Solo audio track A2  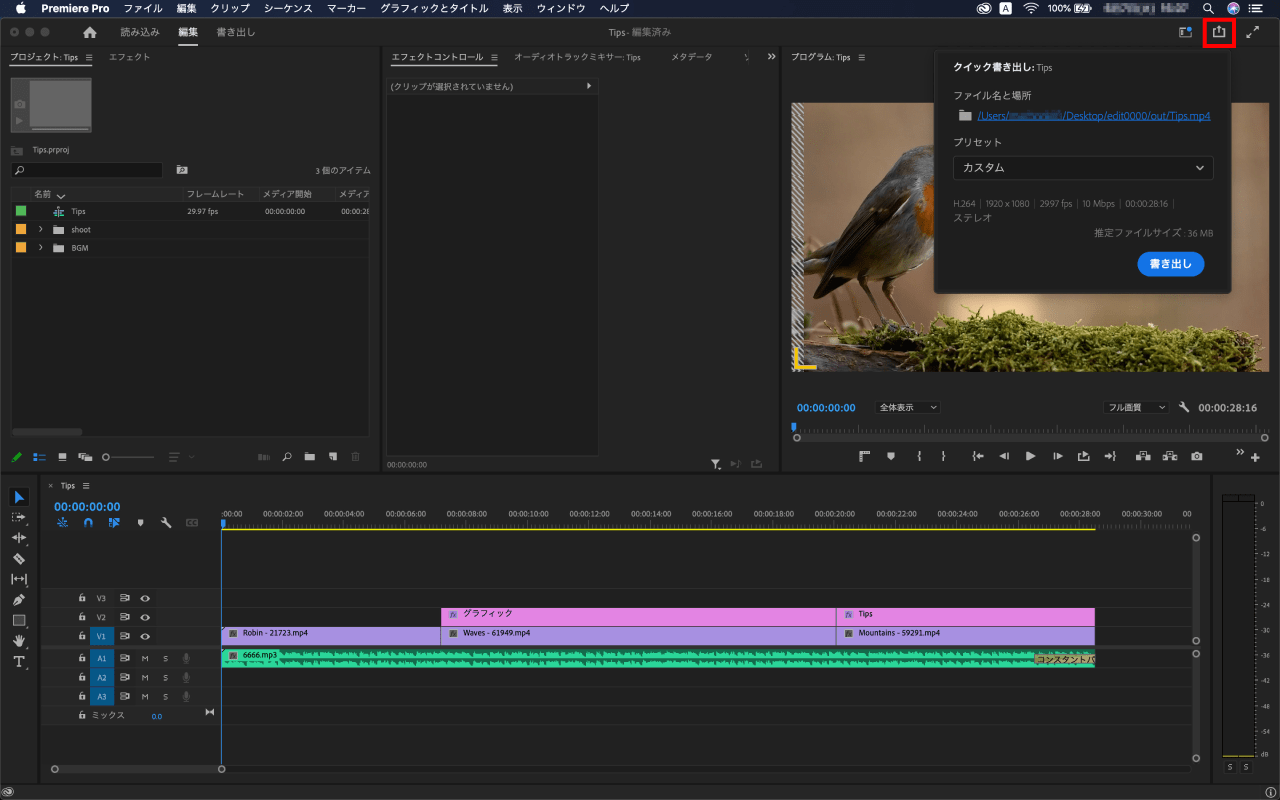[165, 677]
